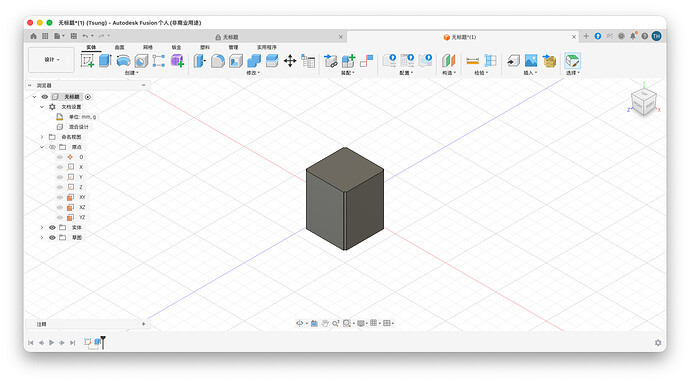Screen dimensions: 690x382
Task: Click the New Component icon with green plus
Action: 349,60
